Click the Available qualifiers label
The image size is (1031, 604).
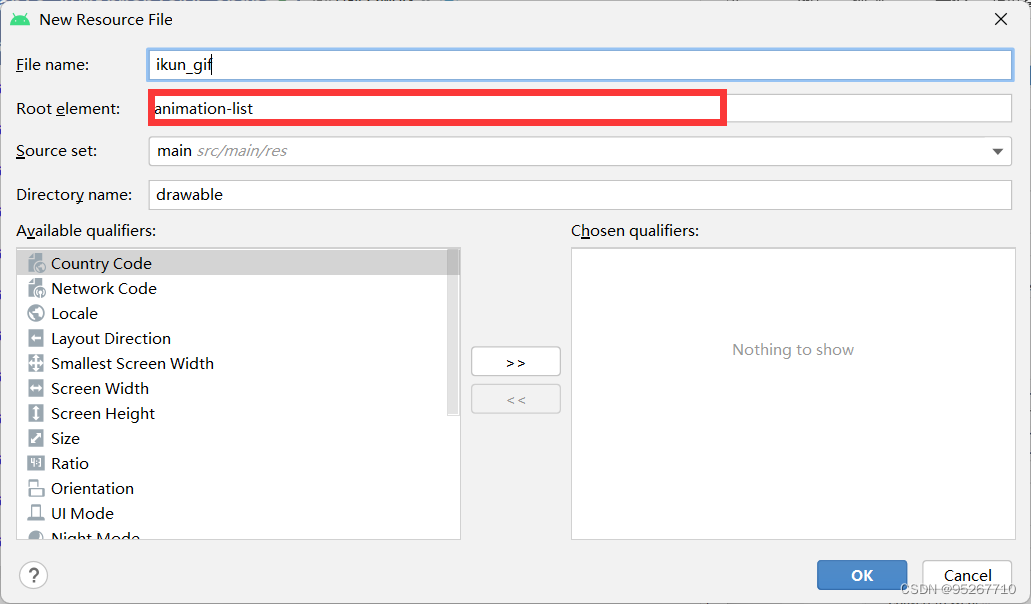click(86, 231)
